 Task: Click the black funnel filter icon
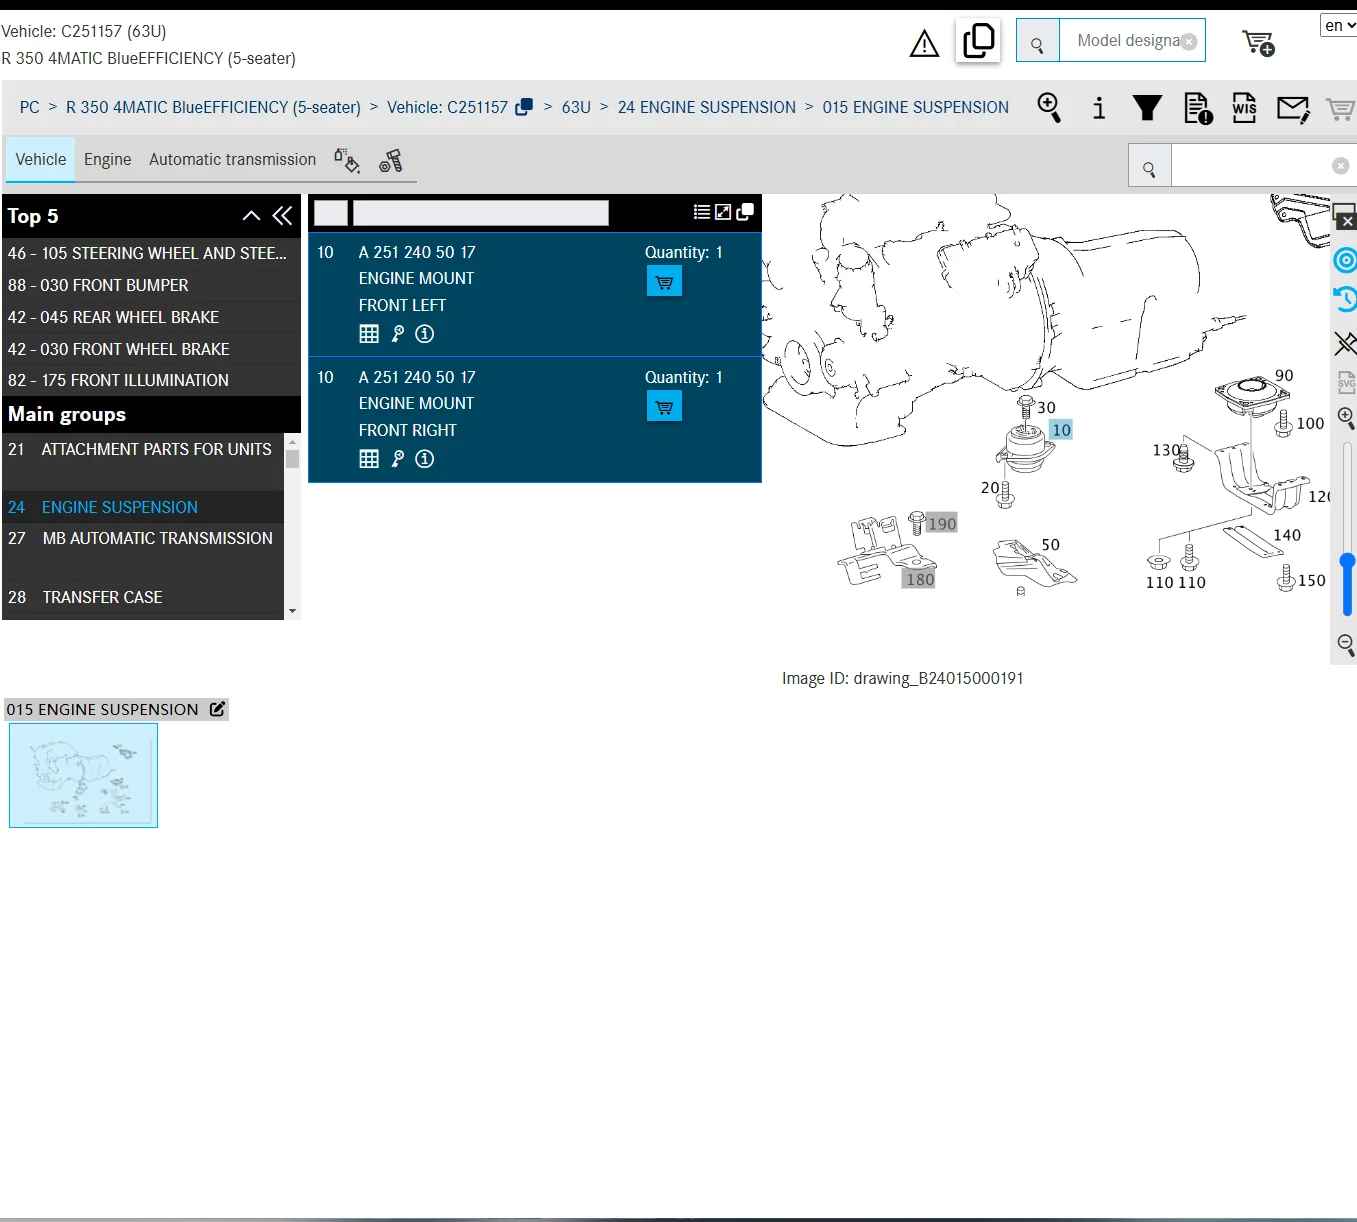[x=1147, y=108]
